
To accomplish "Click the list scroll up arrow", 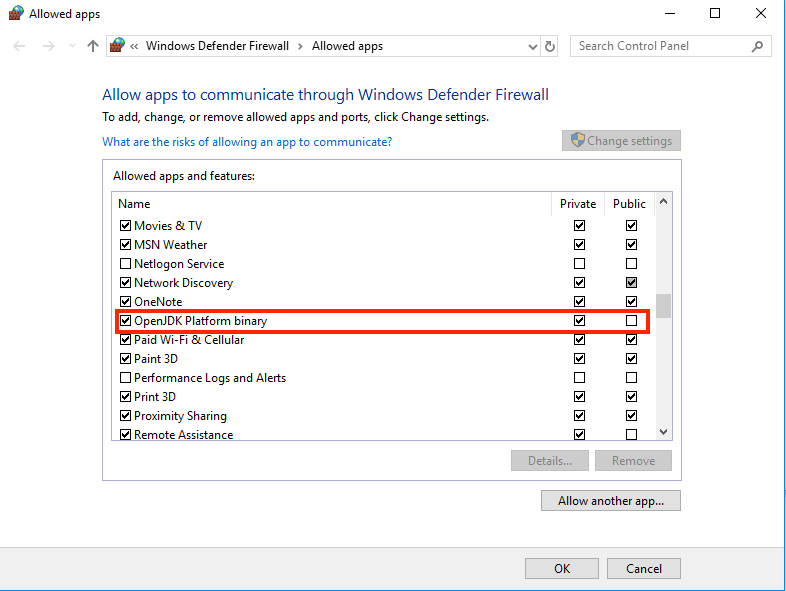I will 663,202.
